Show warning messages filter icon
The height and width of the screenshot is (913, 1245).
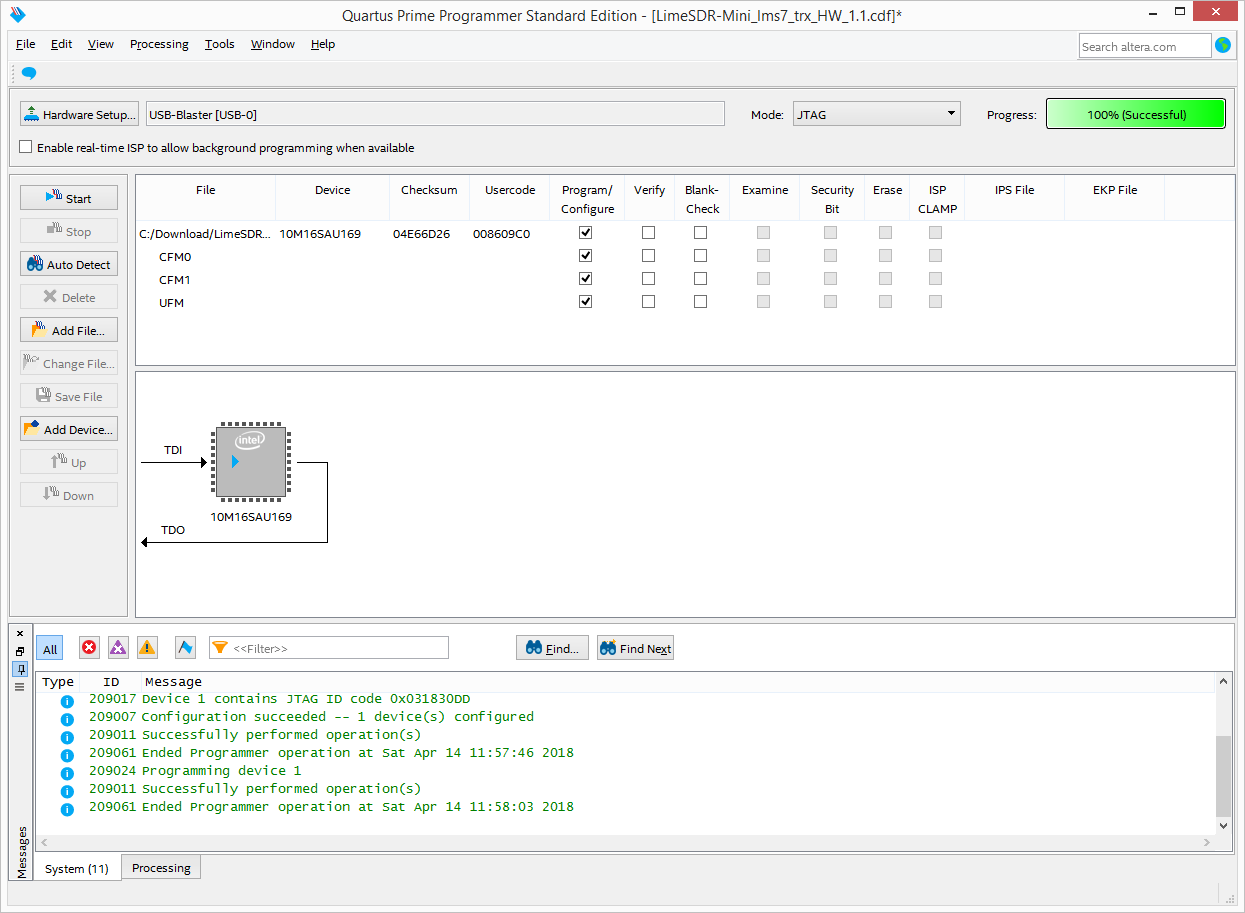tap(147, 648)
